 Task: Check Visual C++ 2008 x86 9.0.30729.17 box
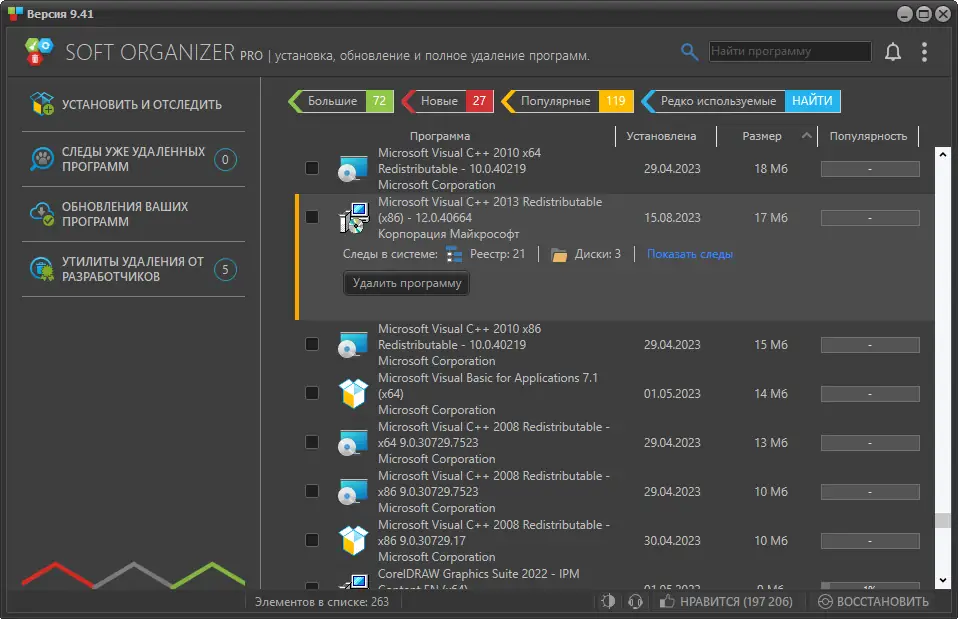point(312,540)
